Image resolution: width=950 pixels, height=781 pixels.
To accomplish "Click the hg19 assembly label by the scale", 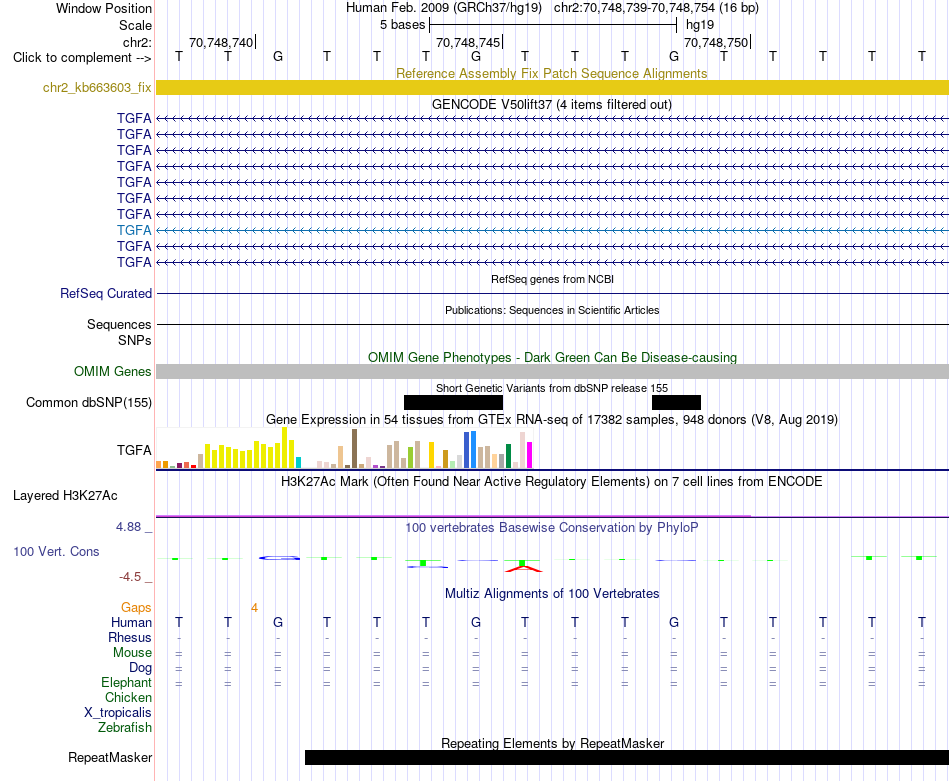I will [x=700, y=25].
